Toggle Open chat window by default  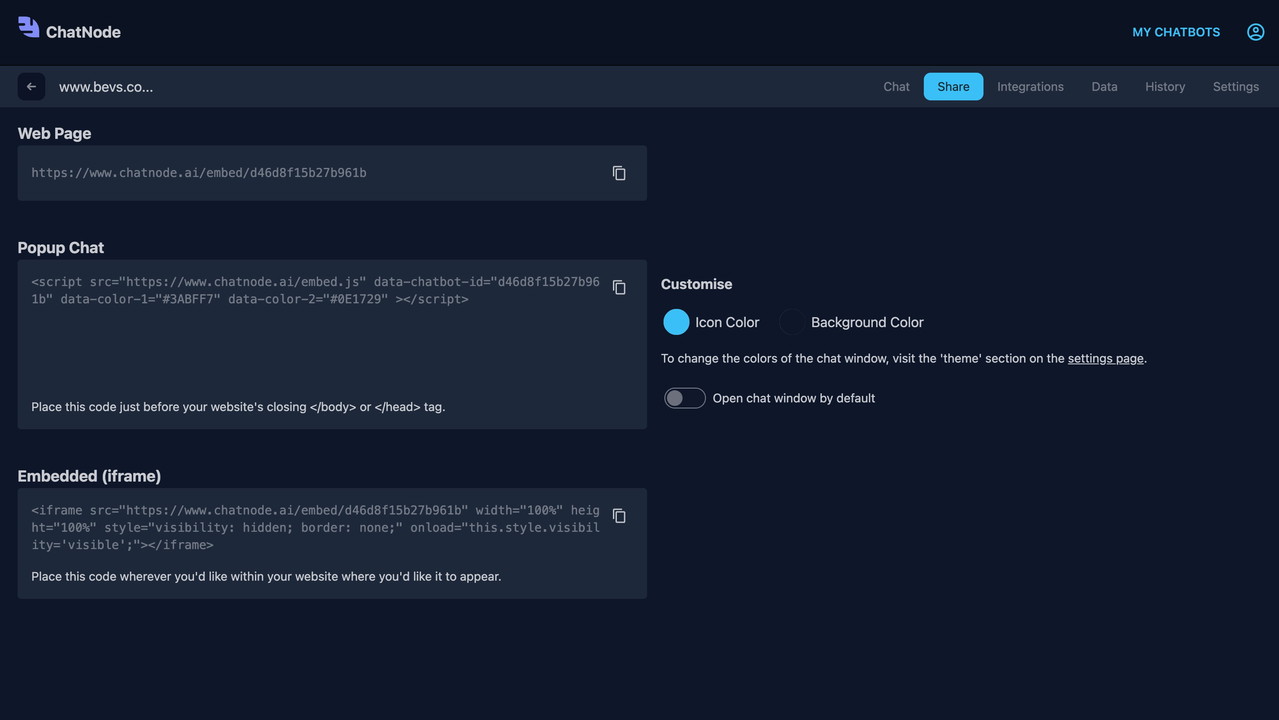click(684, 398)
